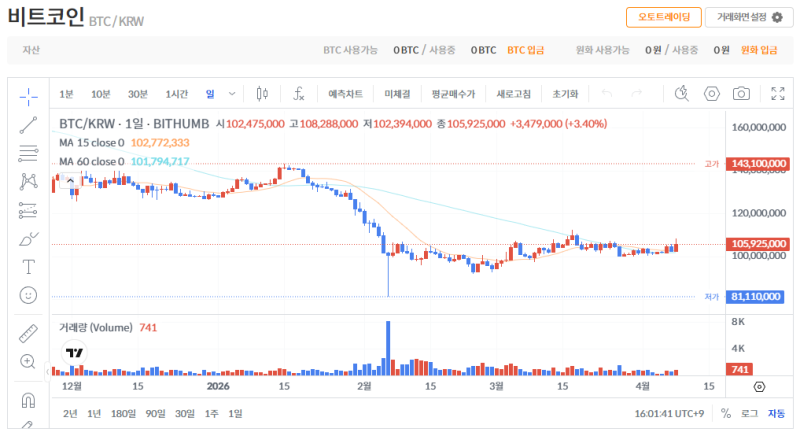Open the horizontal lines and Fibonacci tool
The image size is (800, 436).
[x=29, y=153]
